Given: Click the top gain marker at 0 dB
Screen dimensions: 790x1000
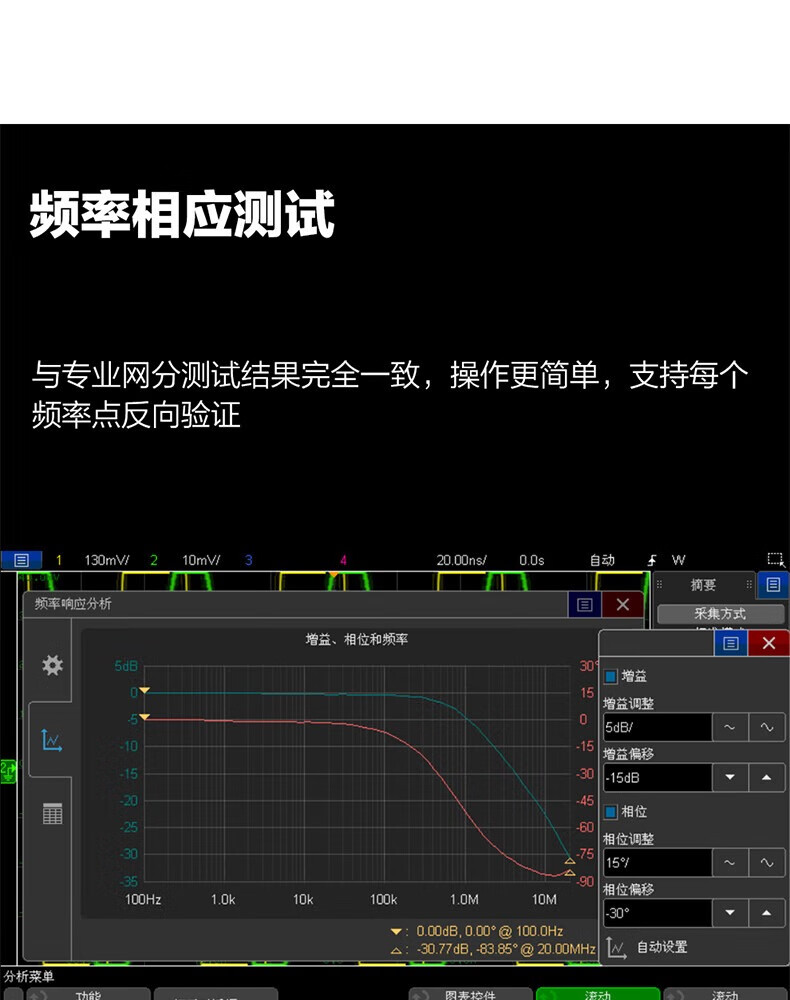Looking at the screenshot, I should [144, 690].
